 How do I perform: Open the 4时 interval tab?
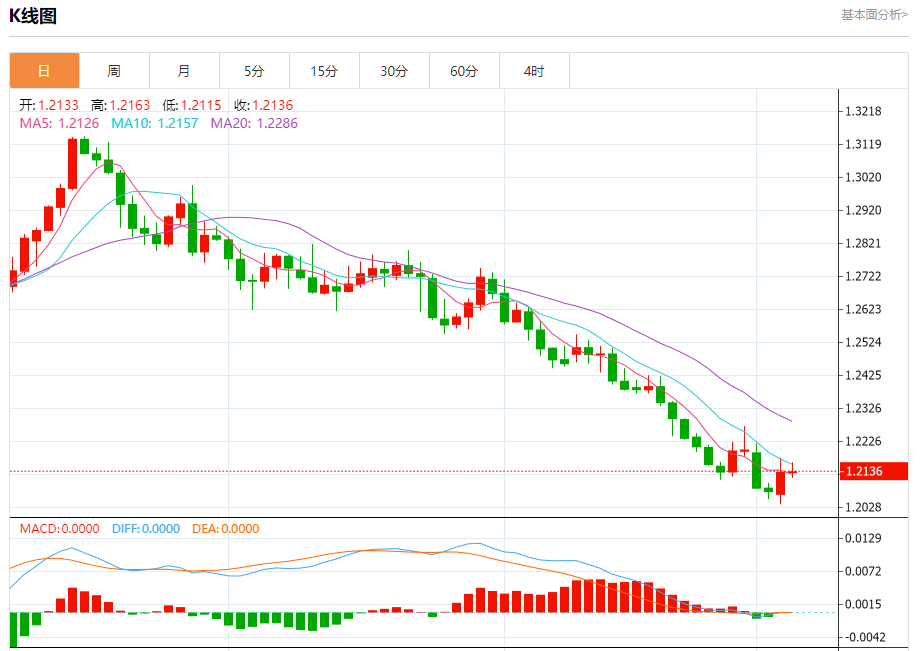pyautogui.click(x=534, y=71)
